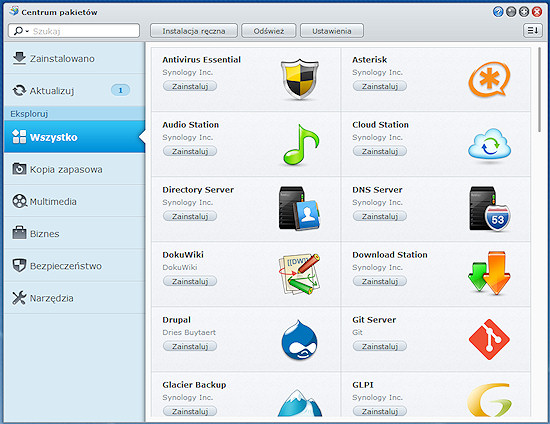Click the Directory Server title text
550x424 pixels.
tap(198, 190)
